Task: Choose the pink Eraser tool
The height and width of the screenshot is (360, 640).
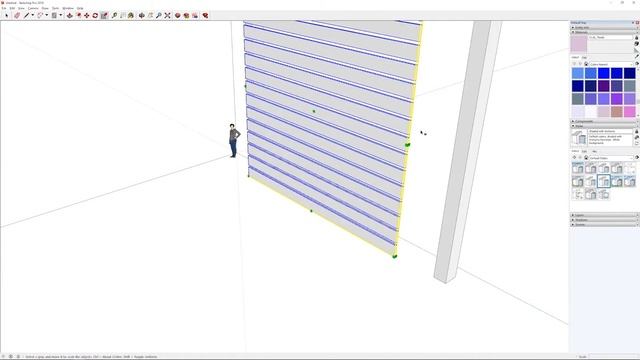Action: 17,15
